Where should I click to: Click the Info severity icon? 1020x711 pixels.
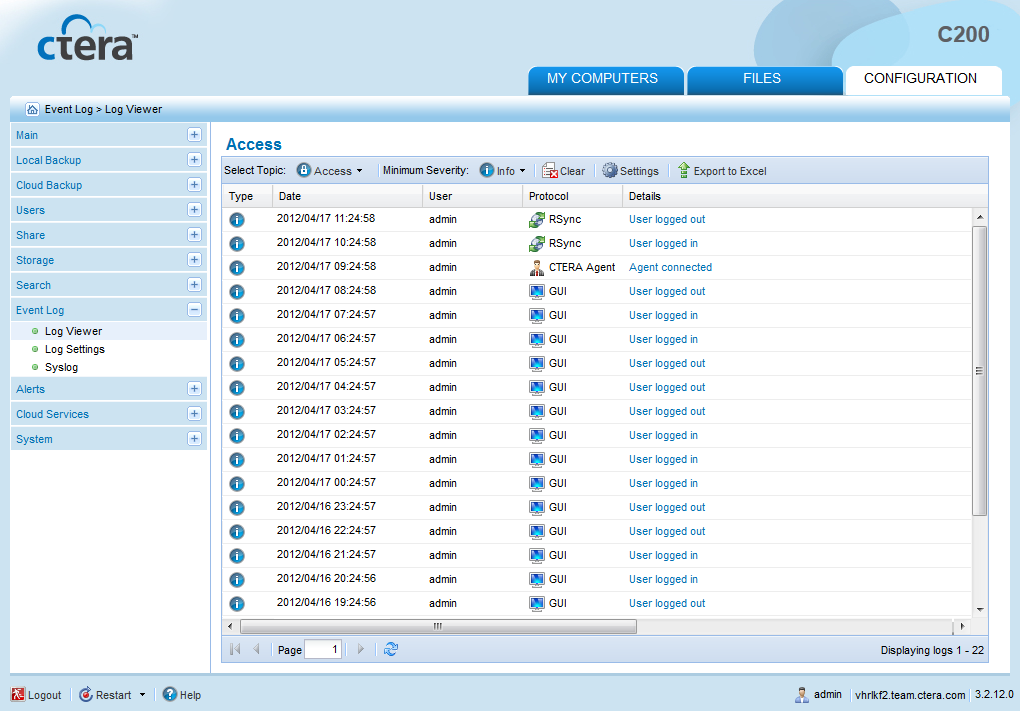[x=487, y=170]
